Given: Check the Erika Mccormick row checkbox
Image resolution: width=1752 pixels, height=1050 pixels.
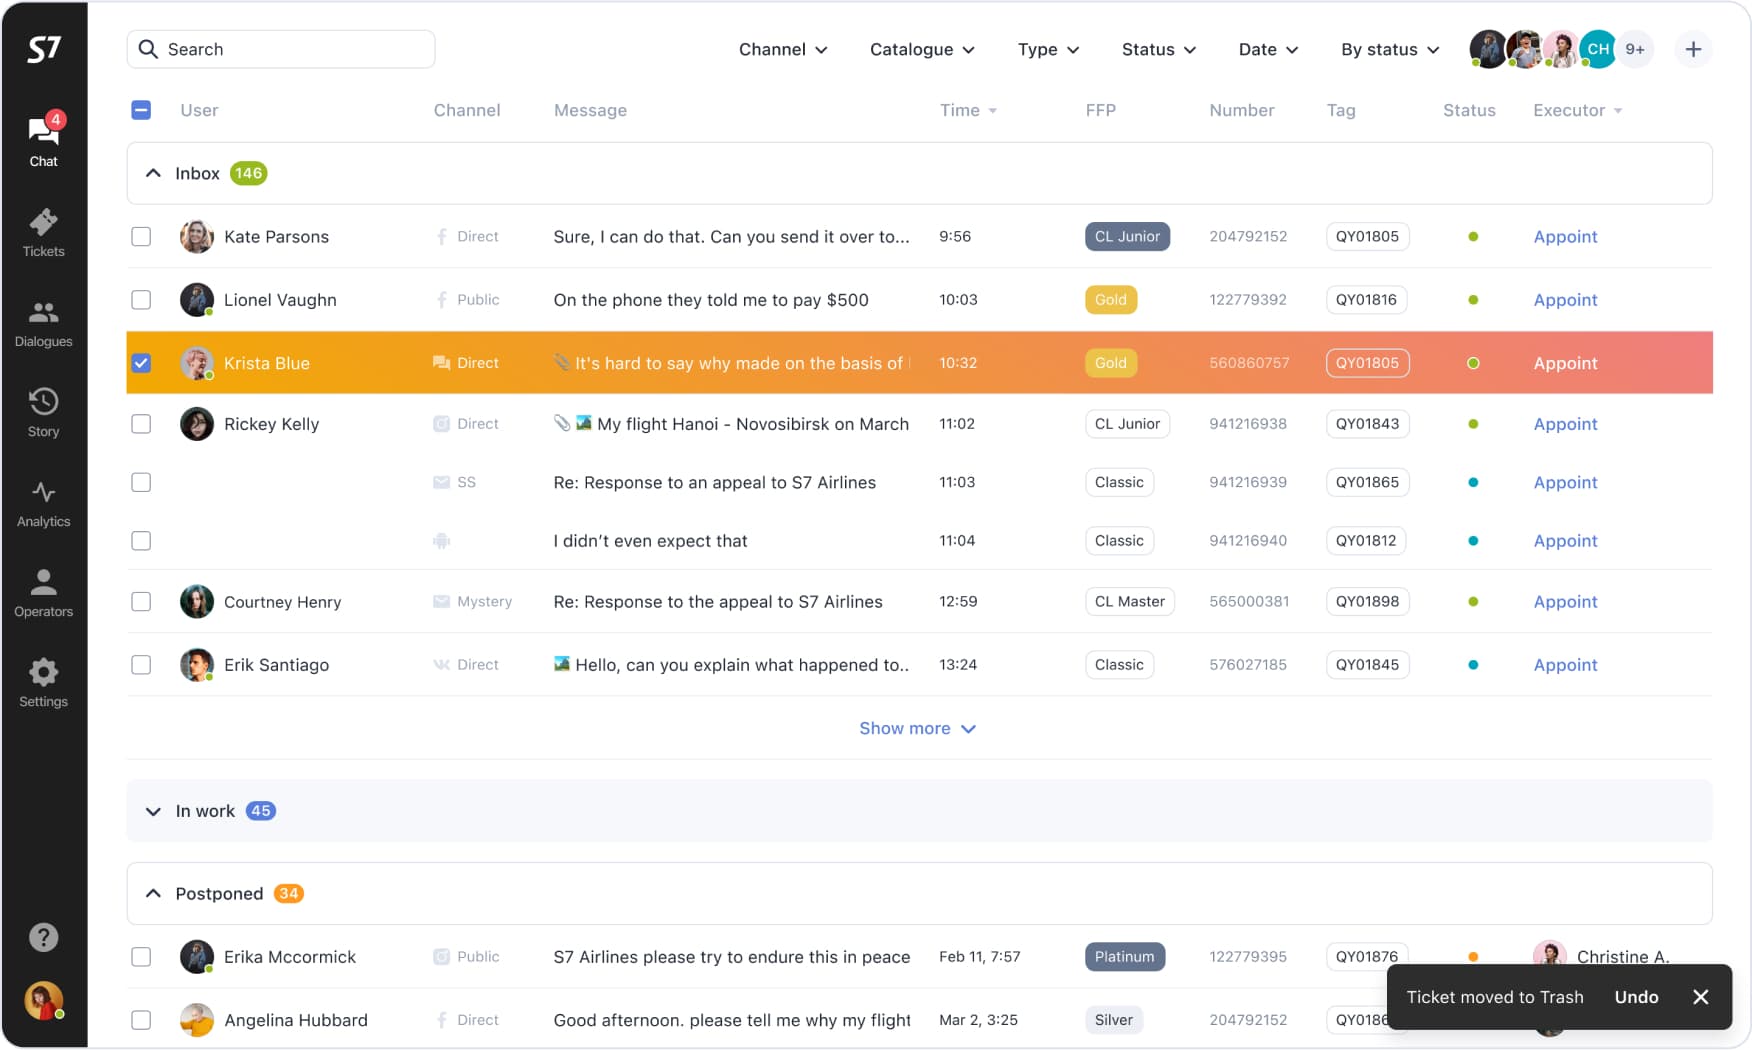Looking at the screenshot, I should 141,957.
